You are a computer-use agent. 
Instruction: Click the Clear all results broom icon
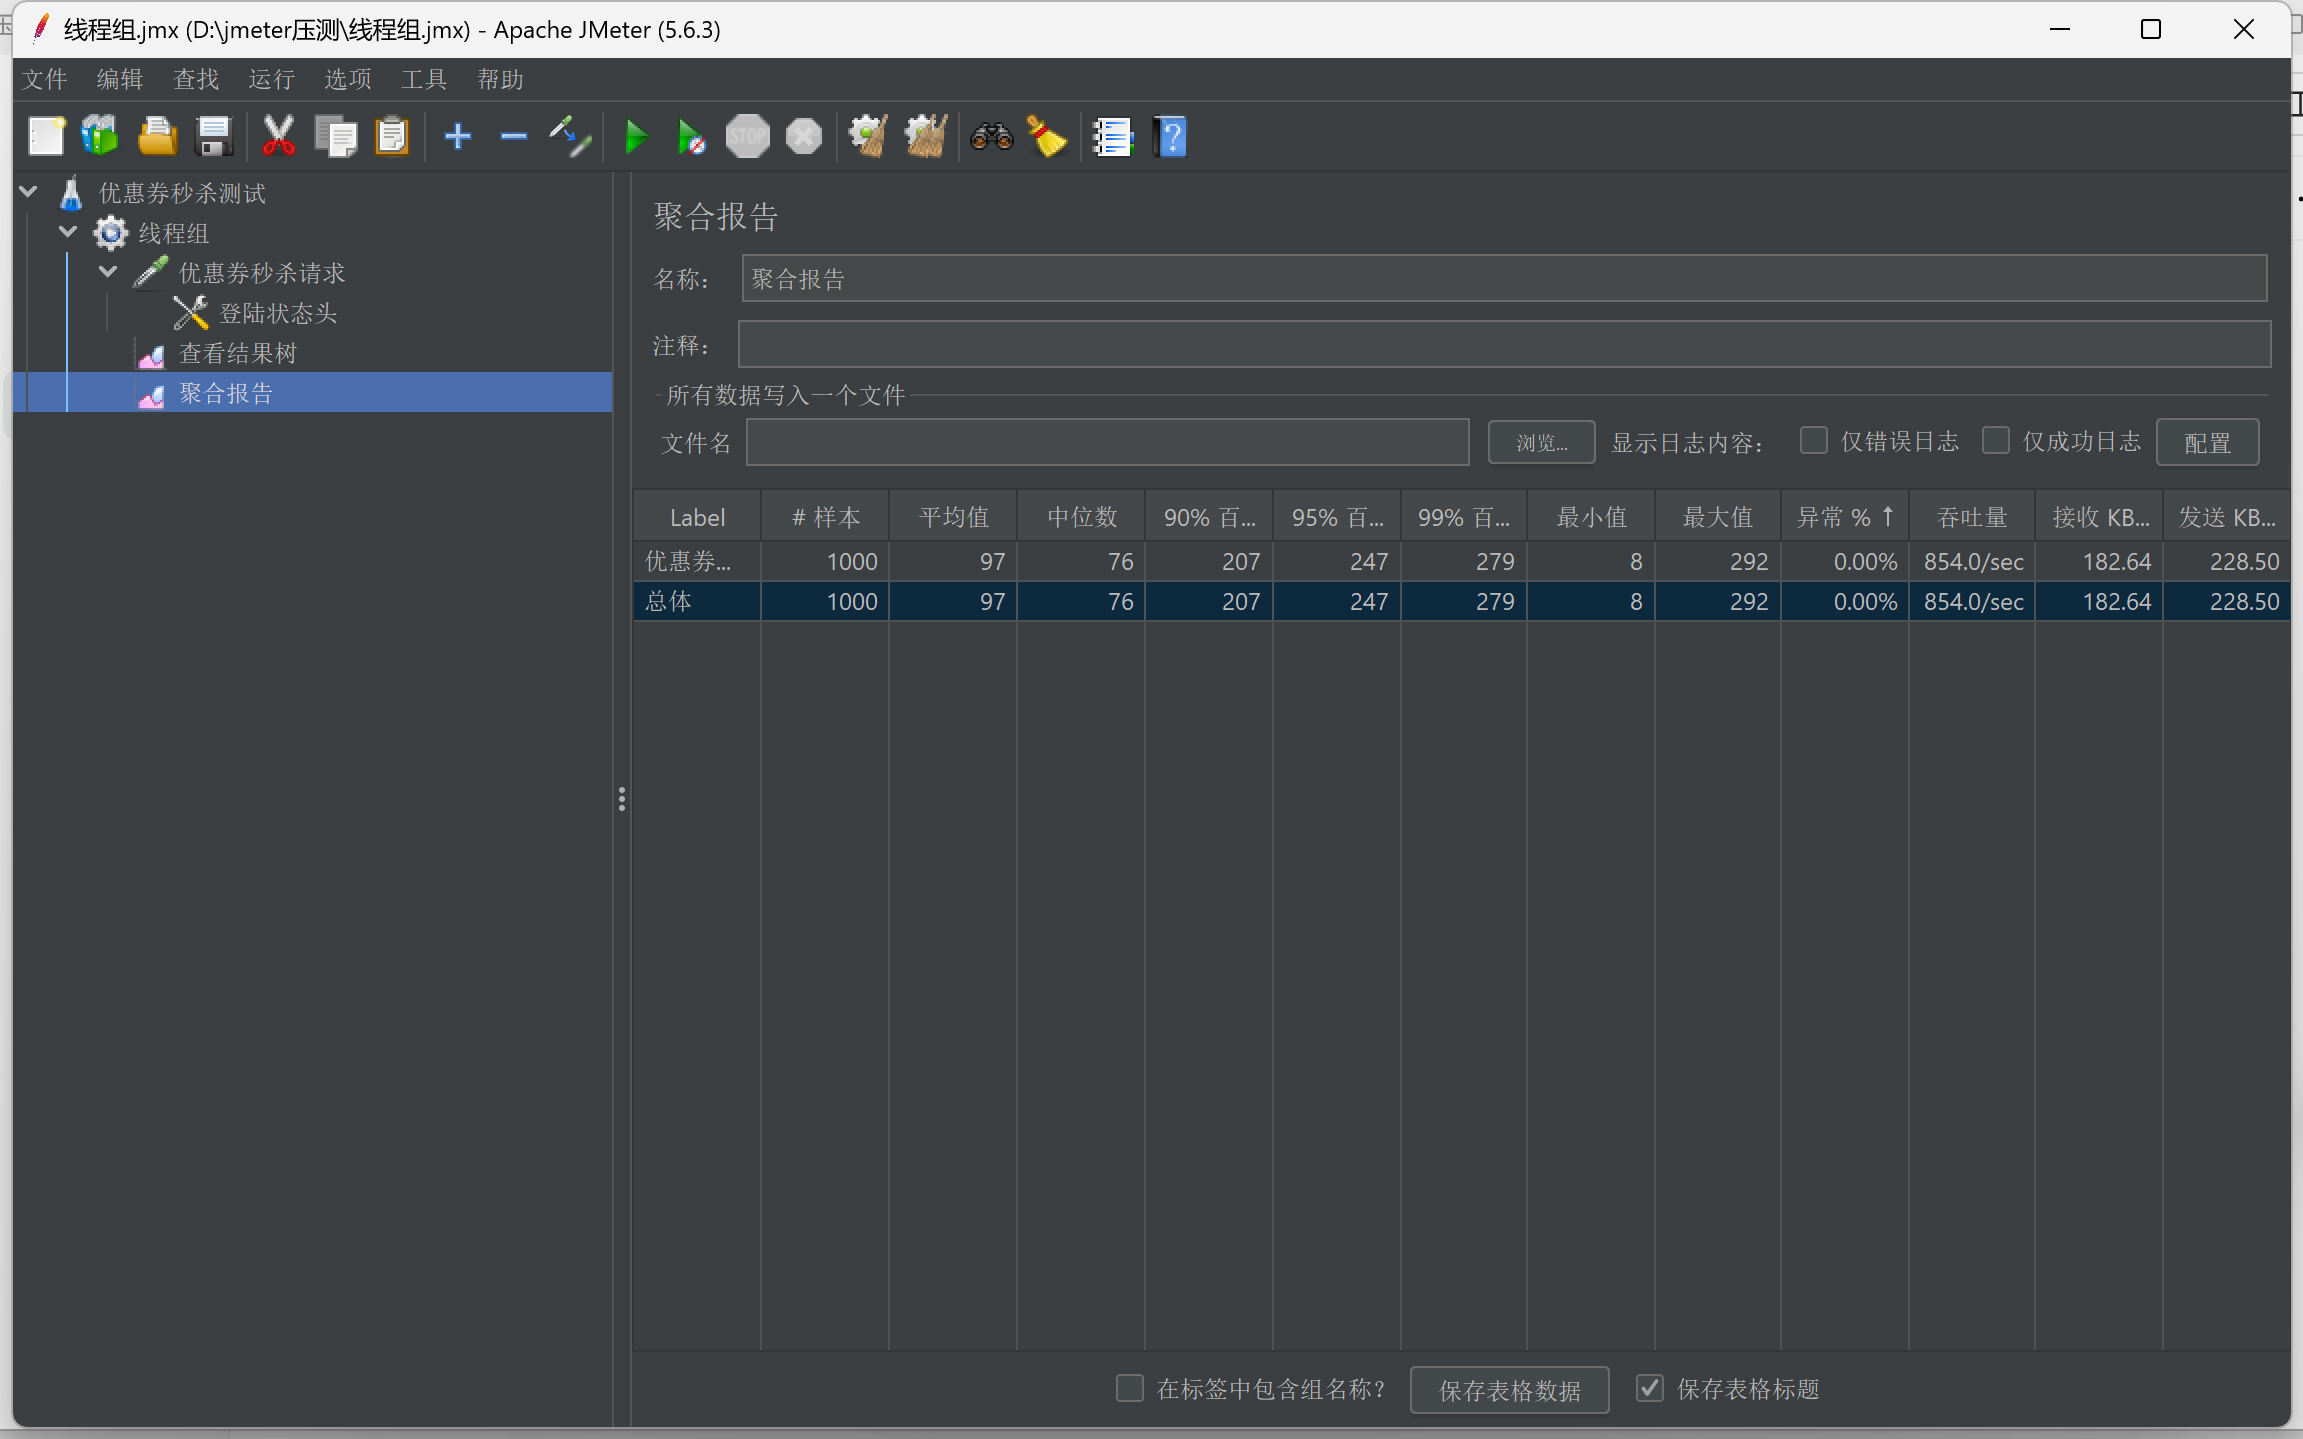(926, 137)
